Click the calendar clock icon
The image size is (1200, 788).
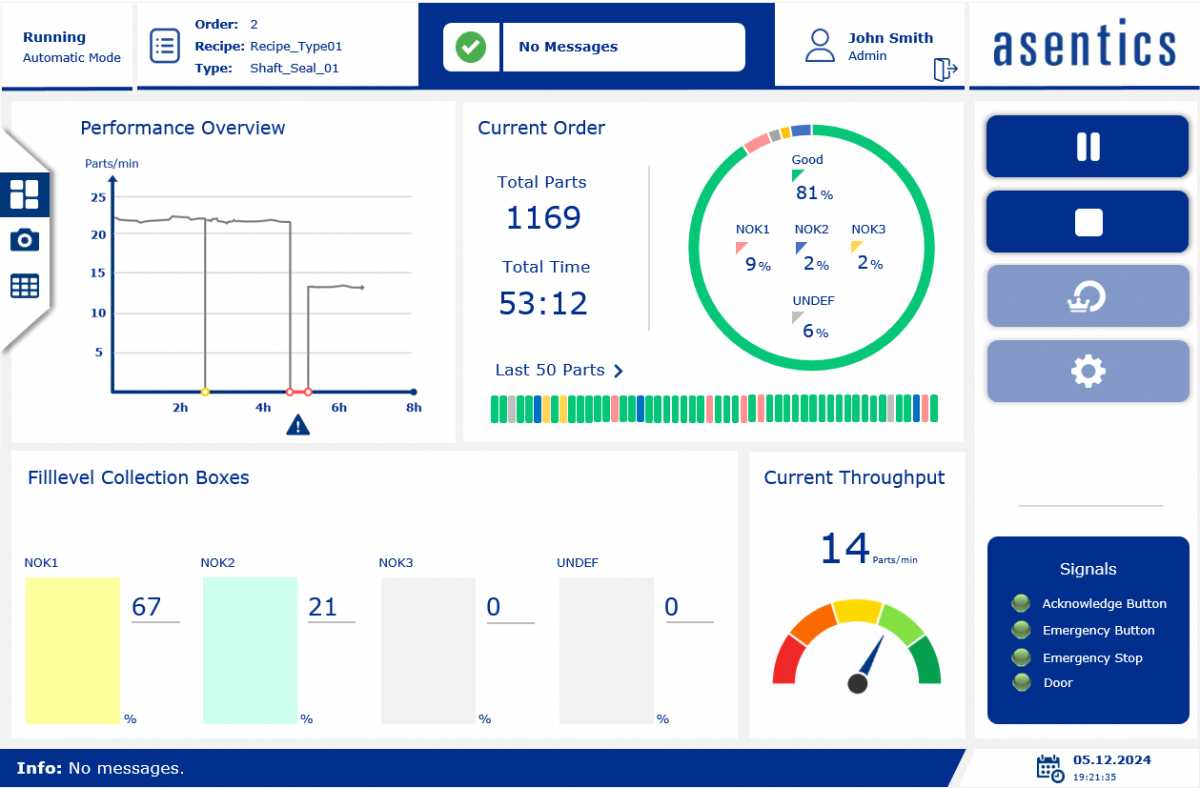point(1049,767)
